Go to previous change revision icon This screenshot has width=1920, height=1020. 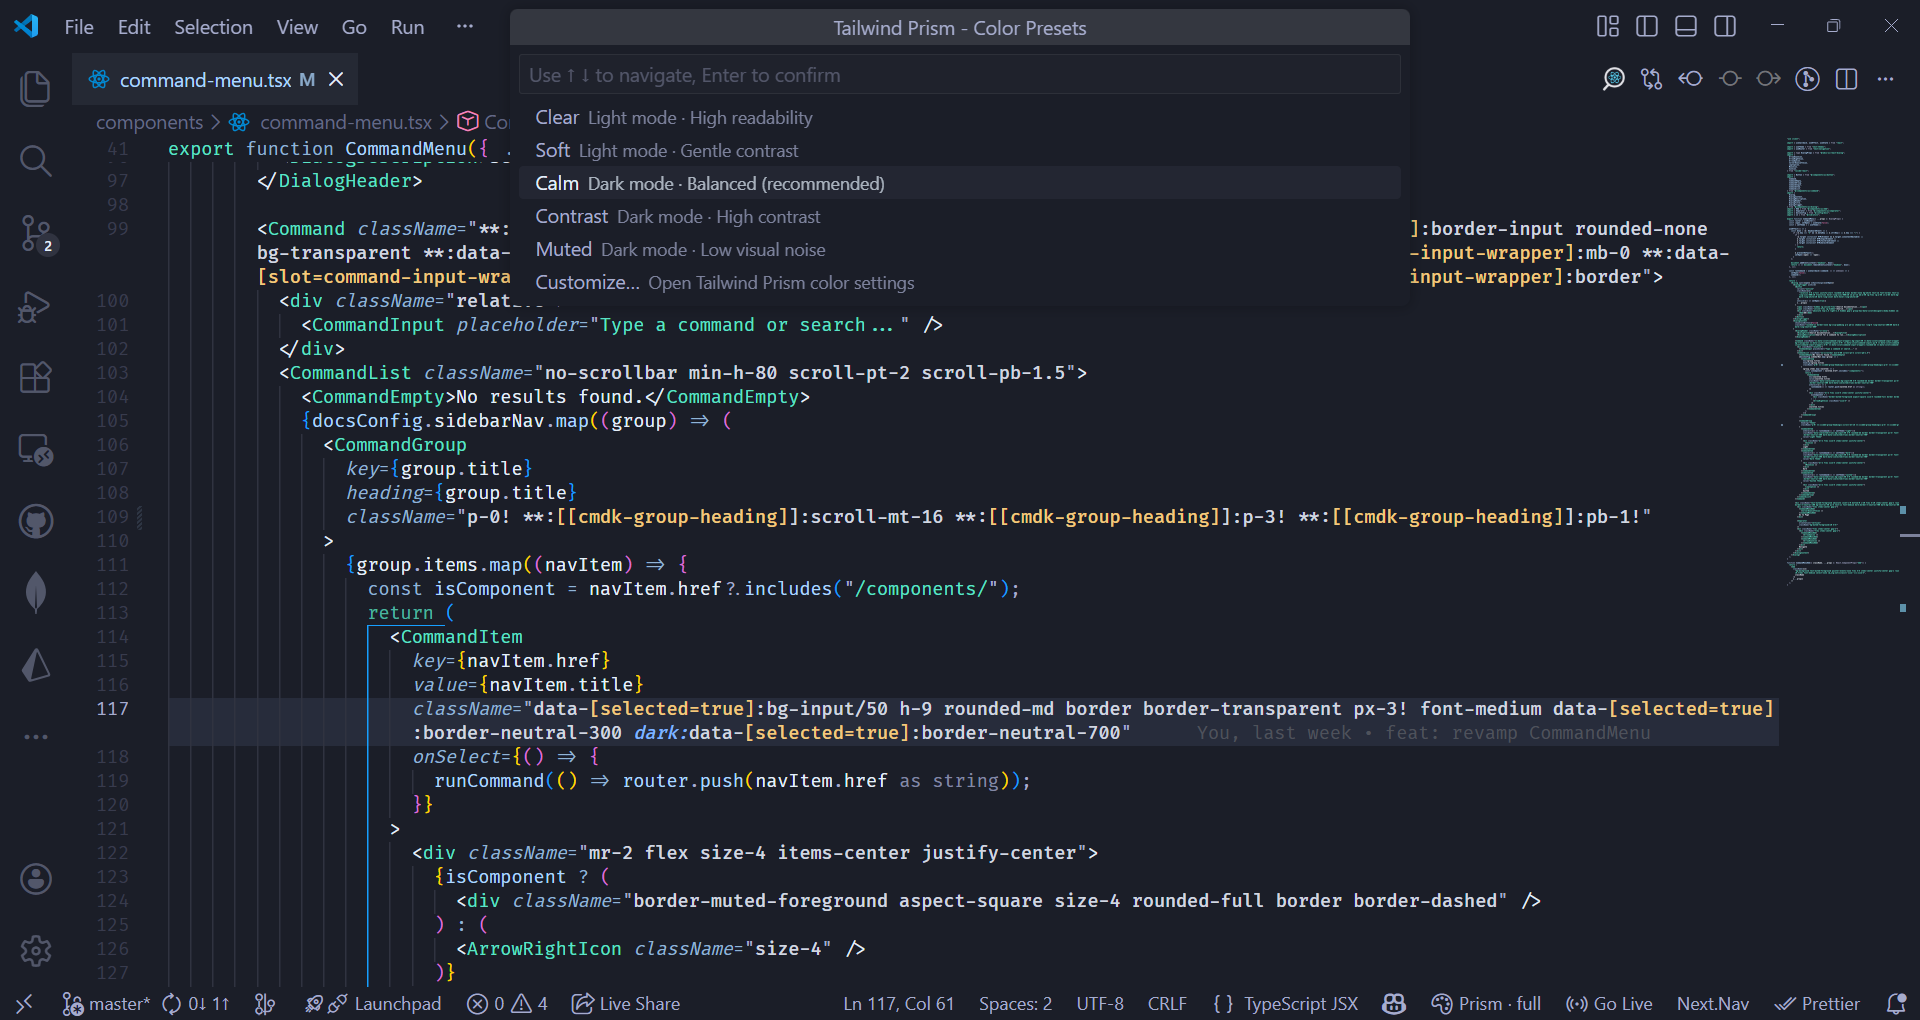pyautogui.click(x=1691, y=79)
